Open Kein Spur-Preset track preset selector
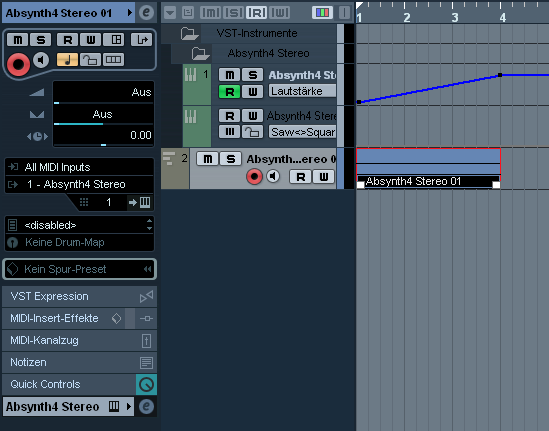This screenshot has height=431, width=549. pos(79,269)
